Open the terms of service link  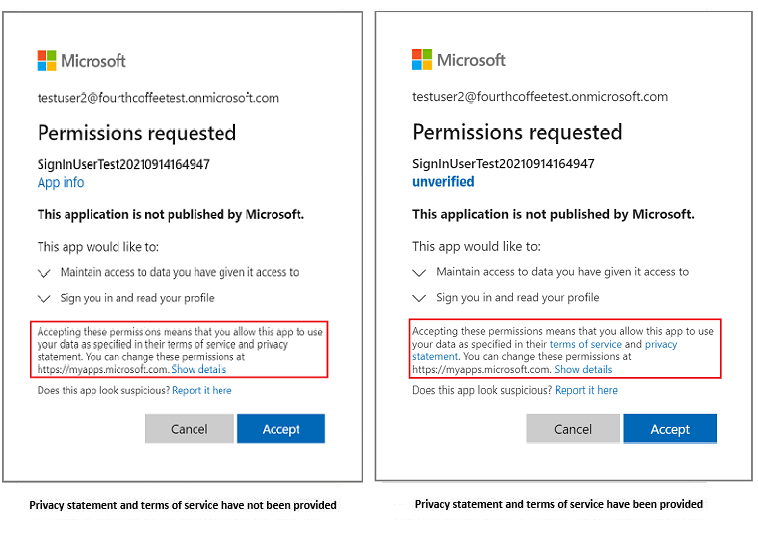coord(585,344)
